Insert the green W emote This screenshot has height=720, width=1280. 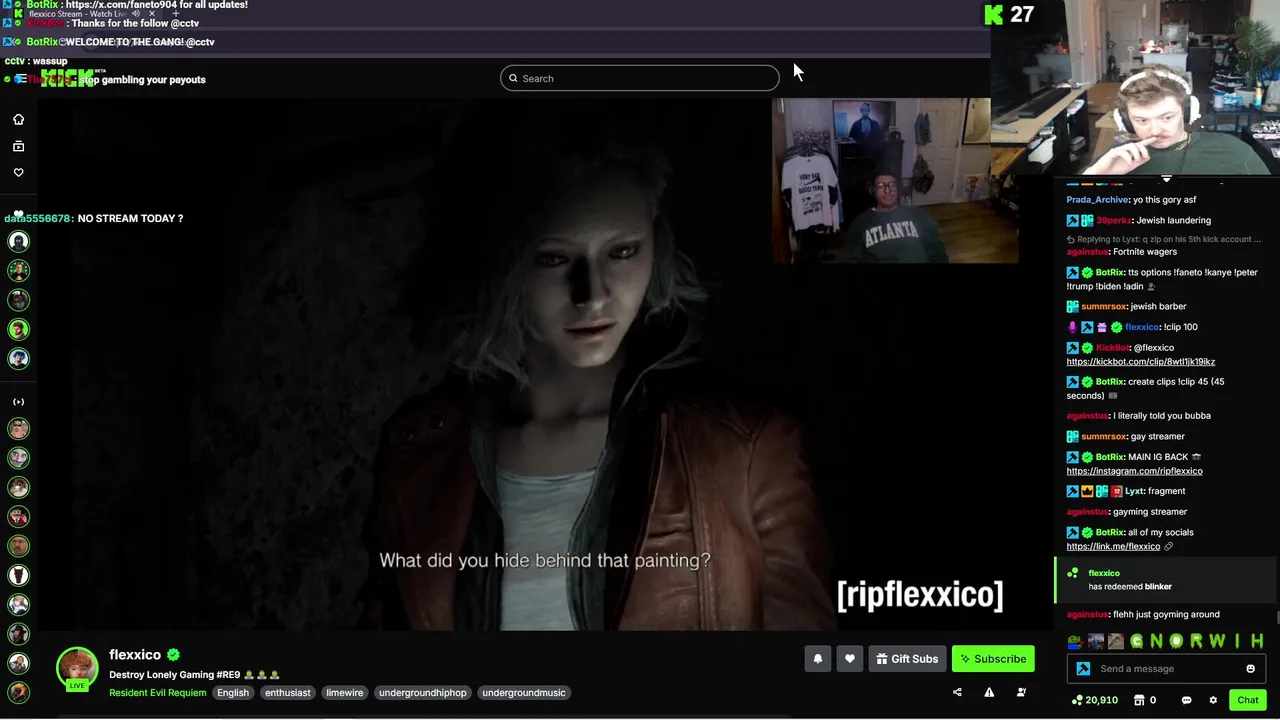(x=1217, y=641)
